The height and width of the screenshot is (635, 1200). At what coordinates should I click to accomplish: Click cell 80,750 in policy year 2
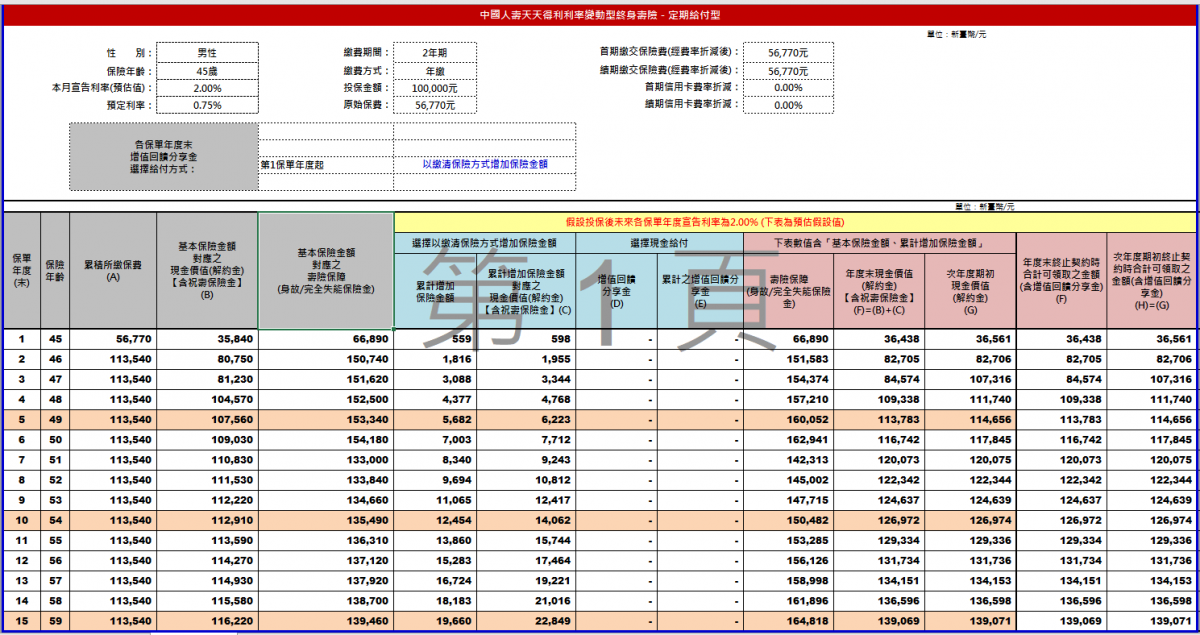point(207,357)
